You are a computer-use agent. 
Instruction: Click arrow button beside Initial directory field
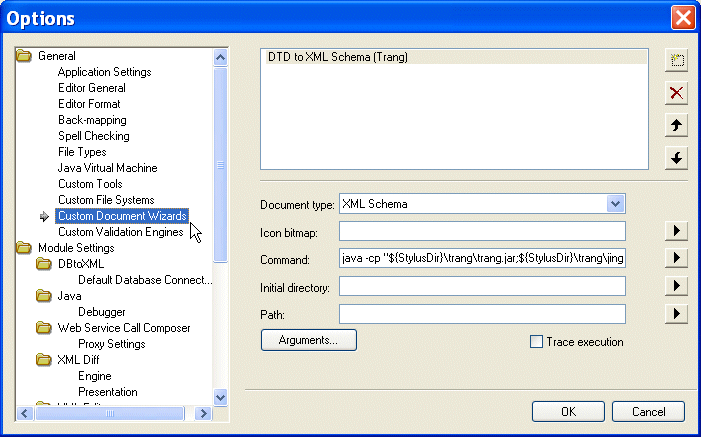(677, 287)
